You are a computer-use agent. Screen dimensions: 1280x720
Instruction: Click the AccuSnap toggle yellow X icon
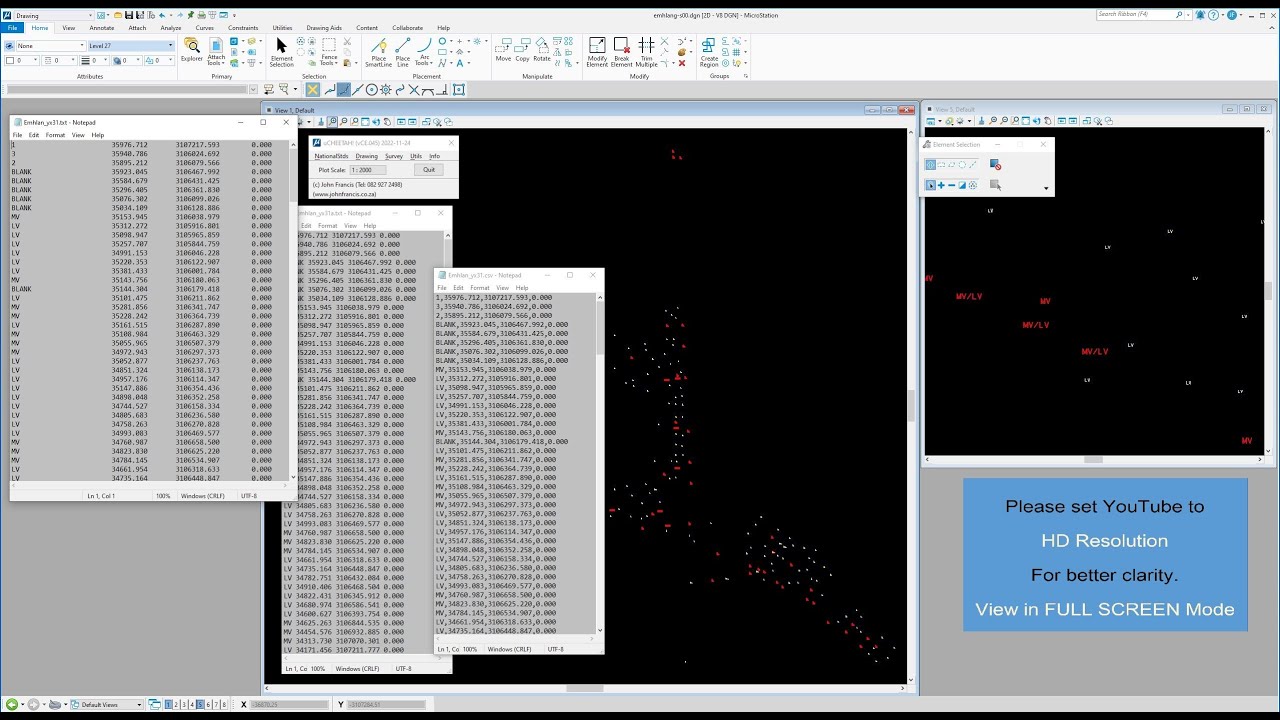(312, 90)
